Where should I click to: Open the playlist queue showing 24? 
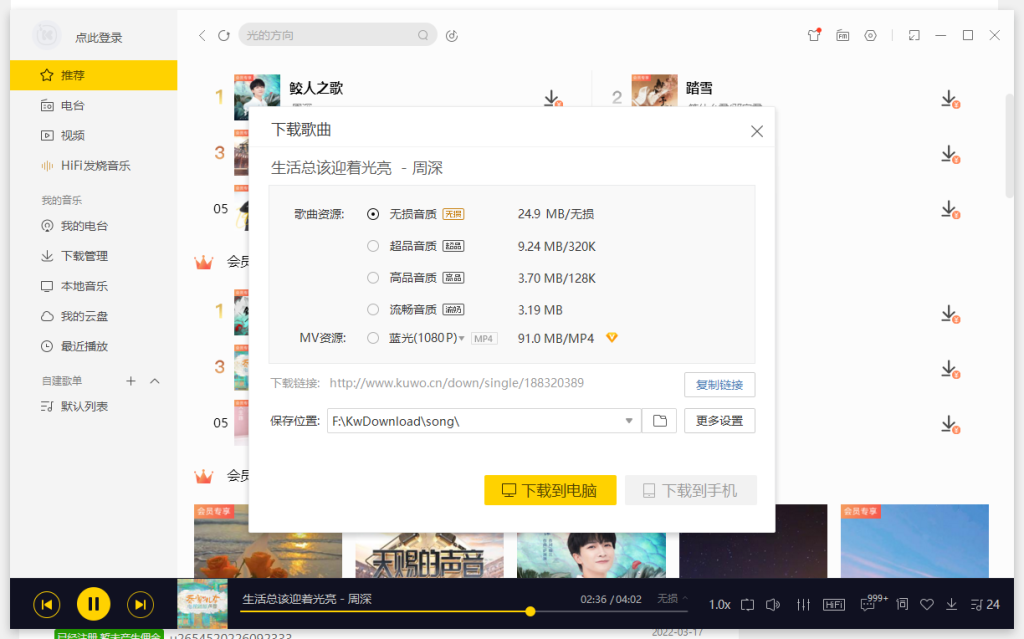point(985,605)
